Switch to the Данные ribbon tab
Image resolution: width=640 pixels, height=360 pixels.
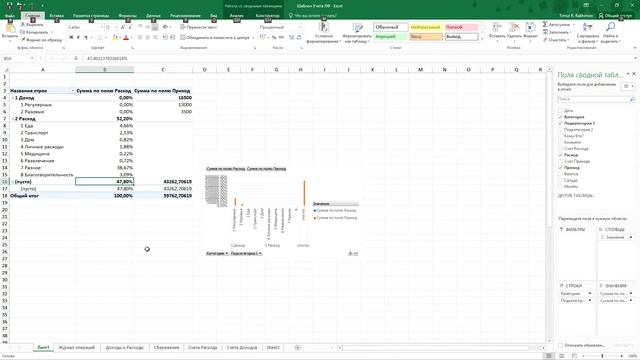click(153, 16)
